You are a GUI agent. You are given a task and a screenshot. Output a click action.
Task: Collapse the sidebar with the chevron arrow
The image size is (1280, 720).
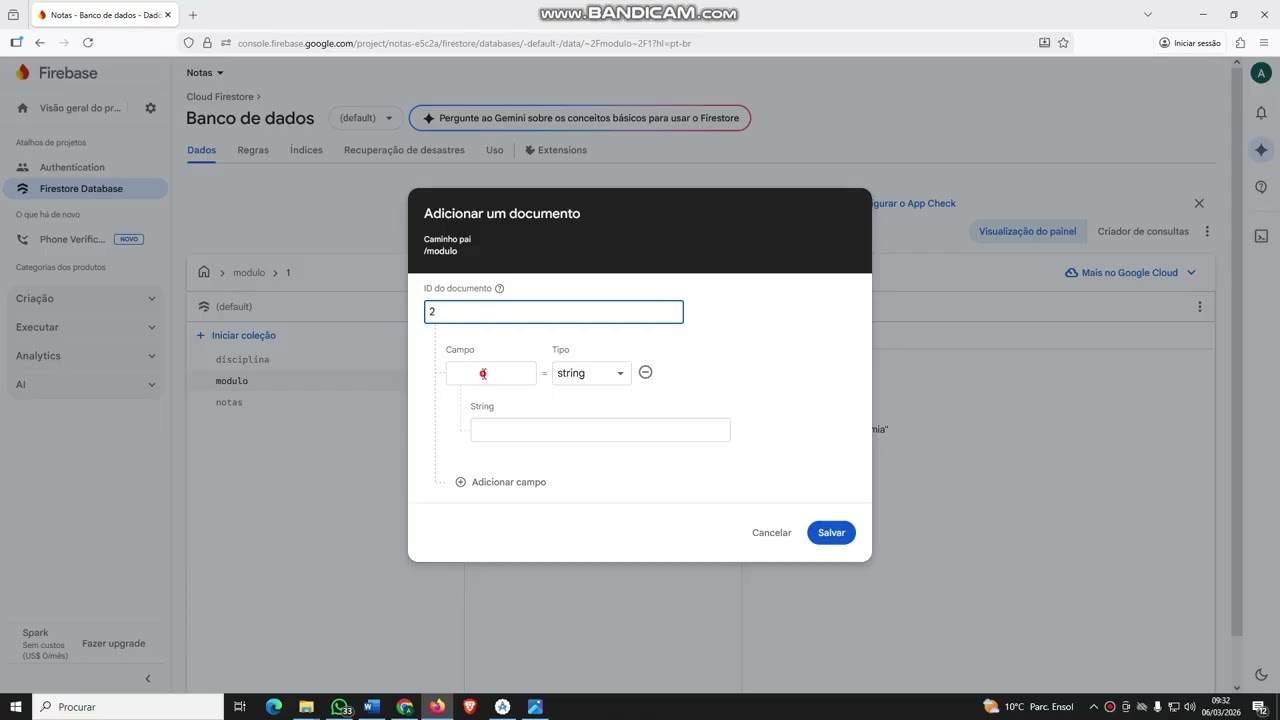pos(148,679)
